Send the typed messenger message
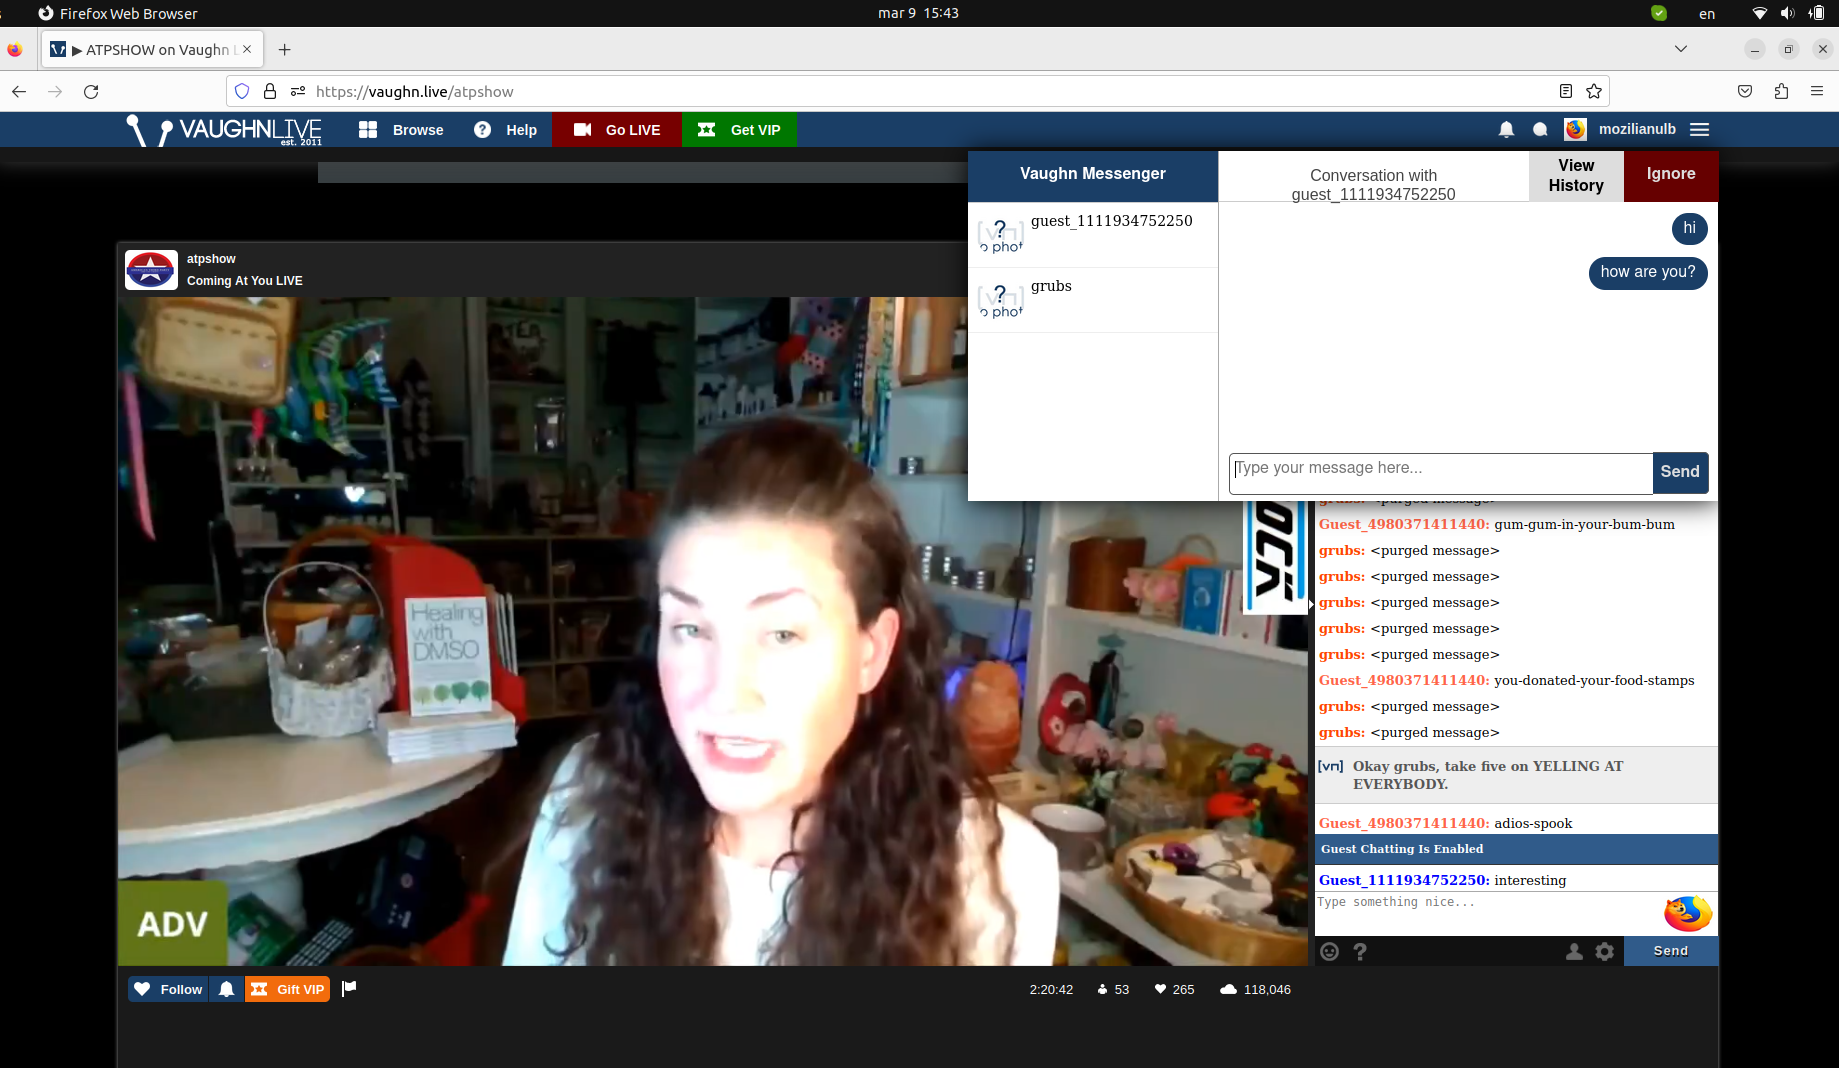This screenshot has width=1839, height=1068. coord(1680,472)
